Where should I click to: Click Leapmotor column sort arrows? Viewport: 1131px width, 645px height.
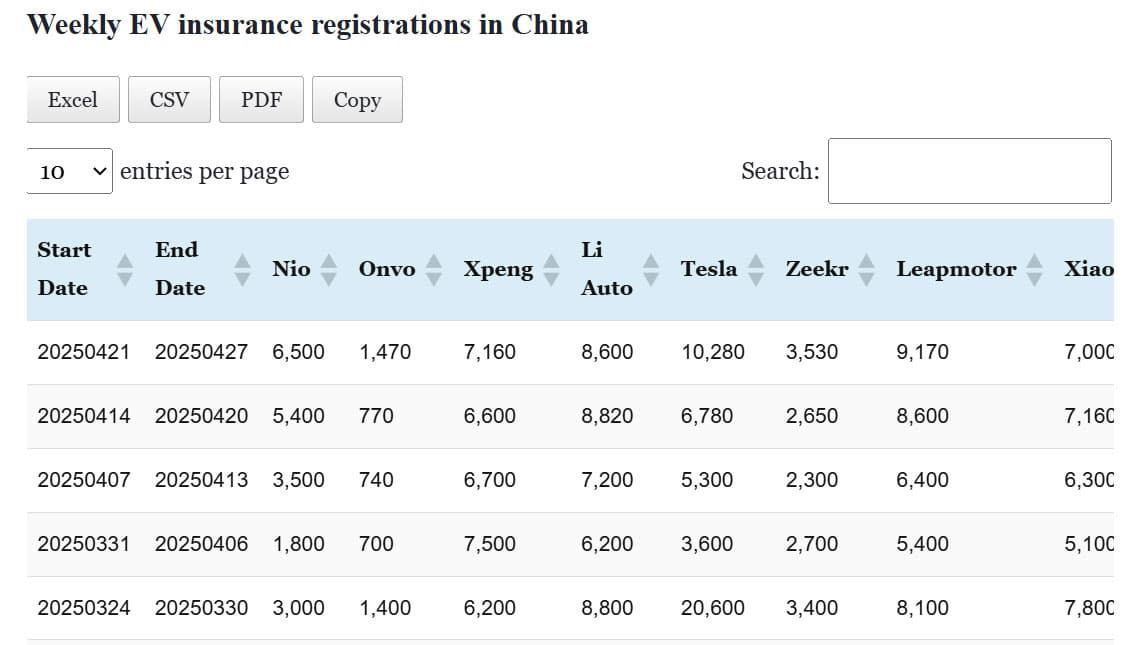tap(1035, 269)
